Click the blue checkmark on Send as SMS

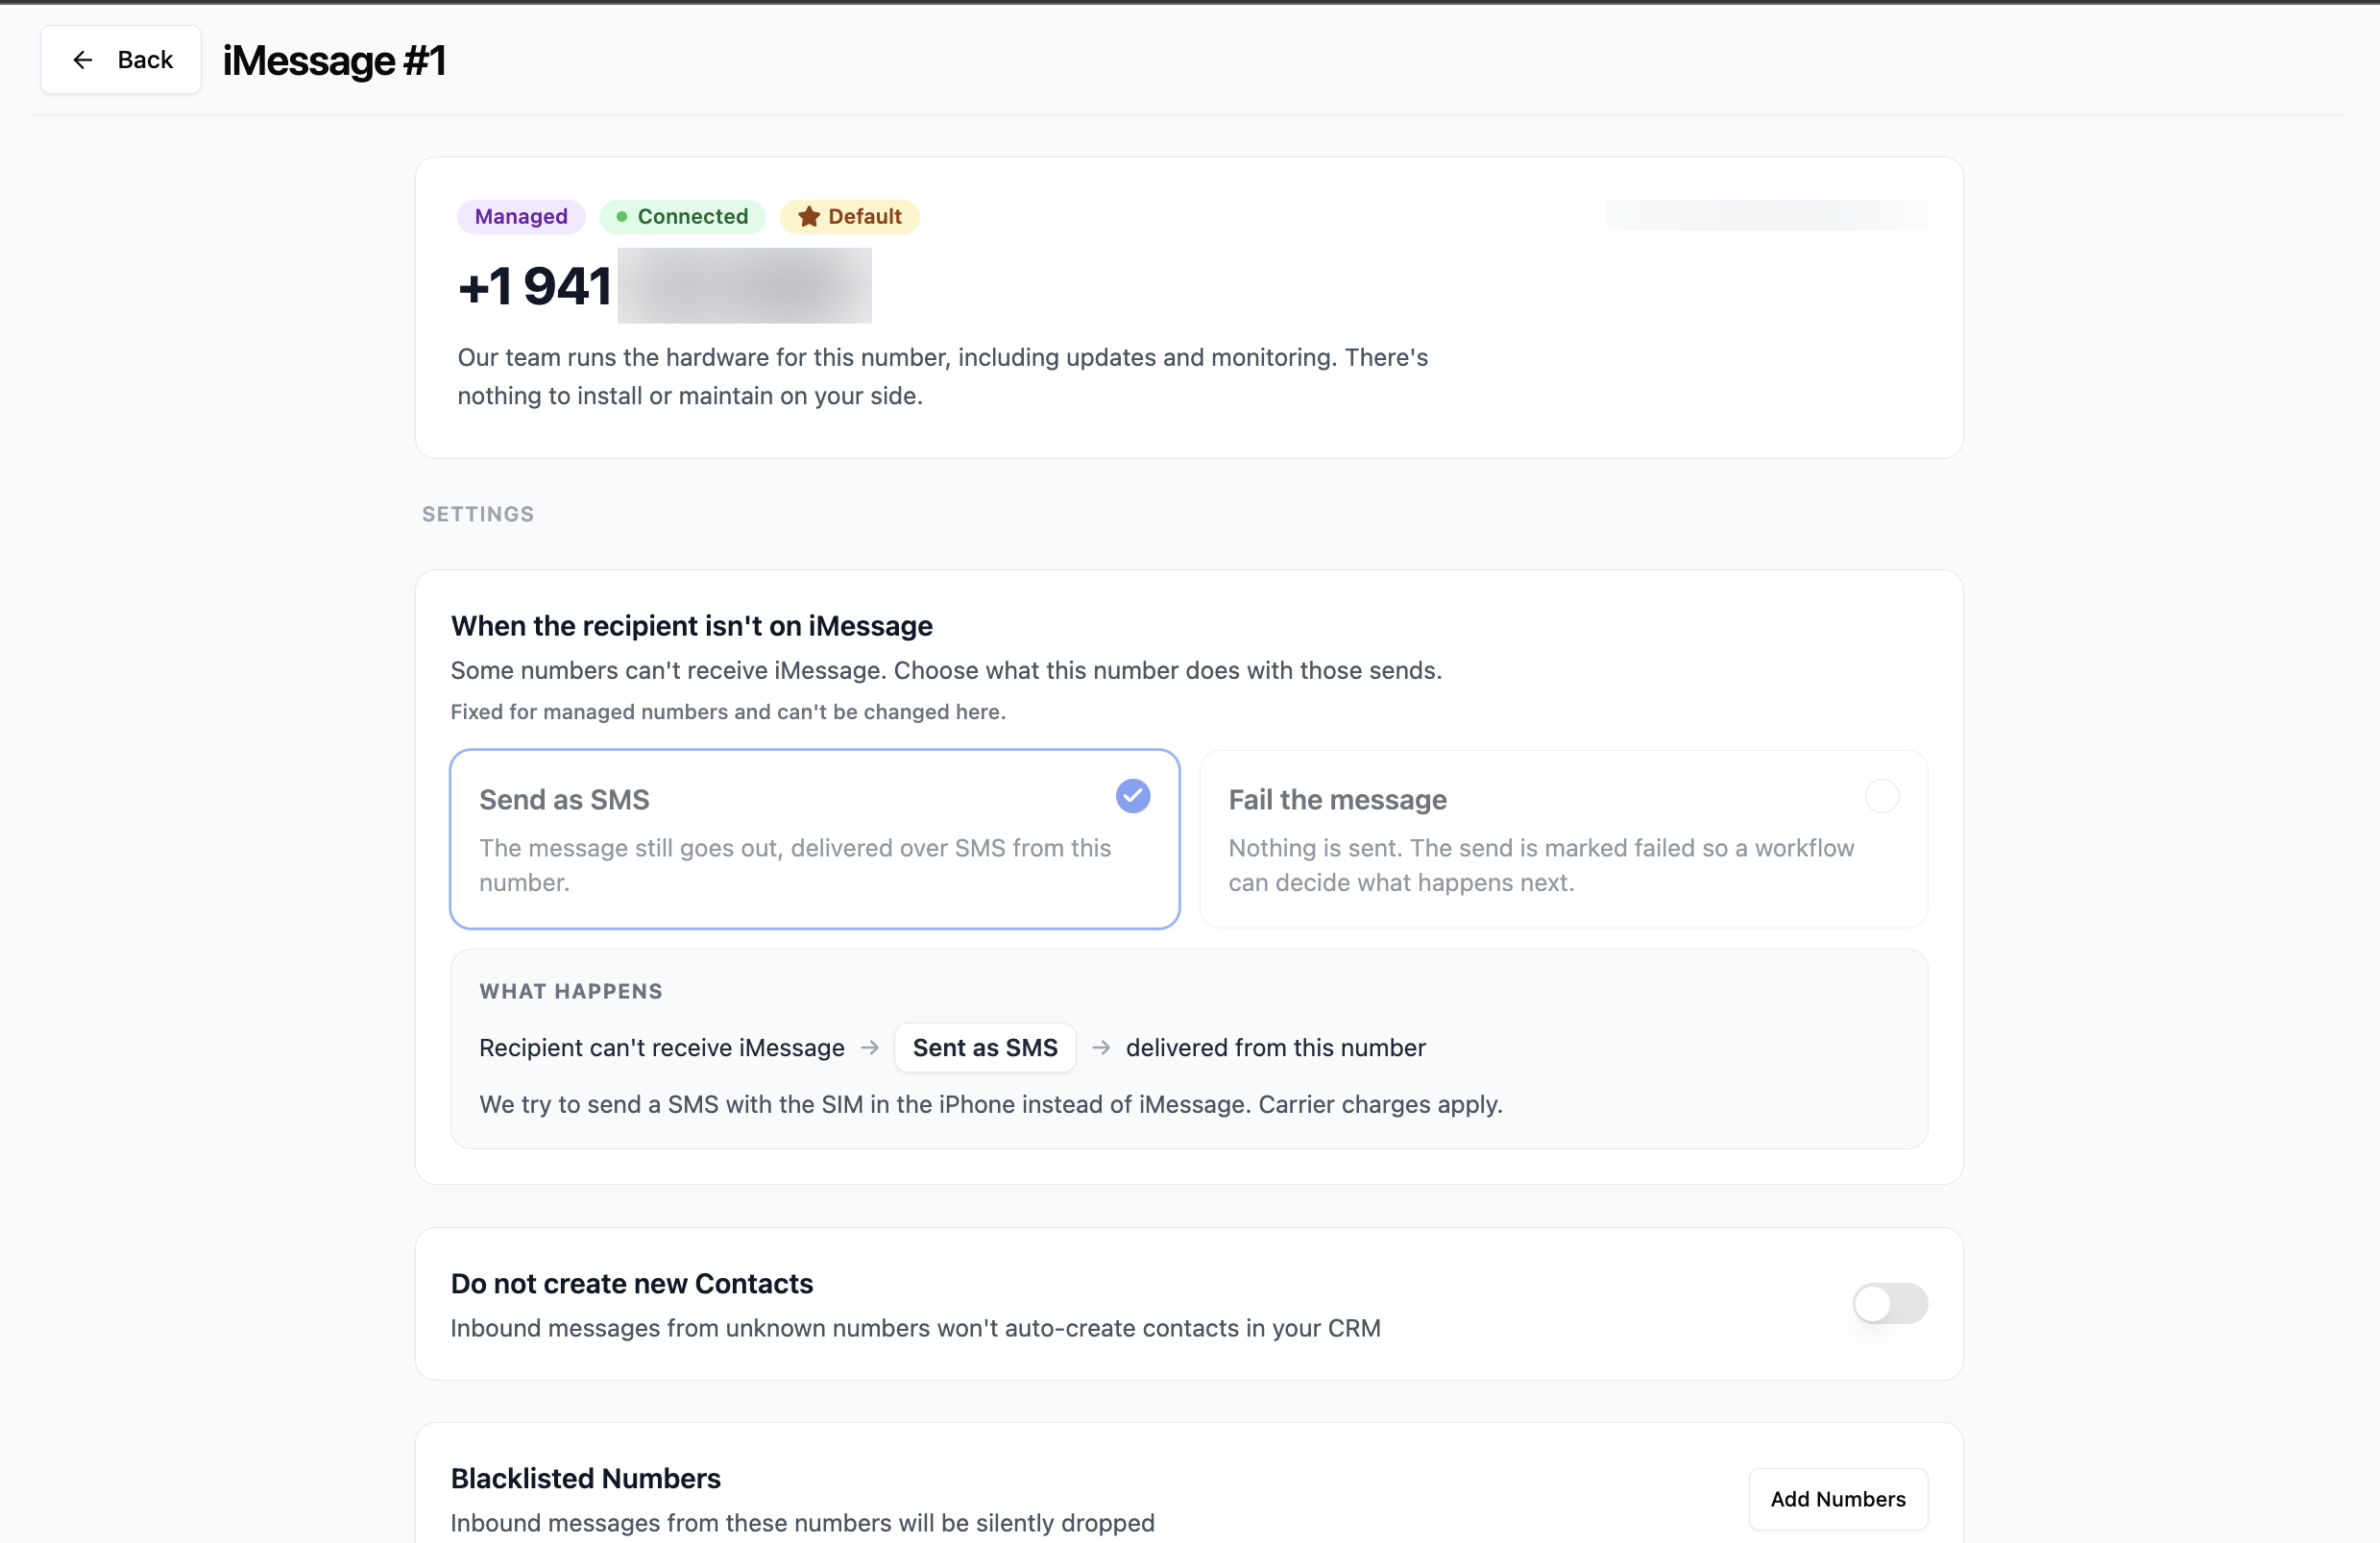pyautogui.click(x=1133, y=796)
